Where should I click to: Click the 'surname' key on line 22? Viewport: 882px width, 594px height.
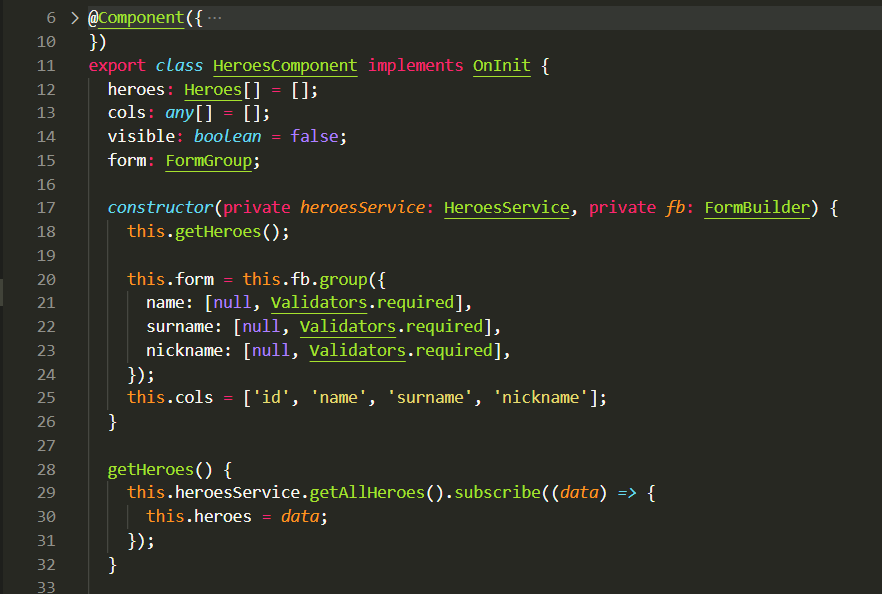179,327
